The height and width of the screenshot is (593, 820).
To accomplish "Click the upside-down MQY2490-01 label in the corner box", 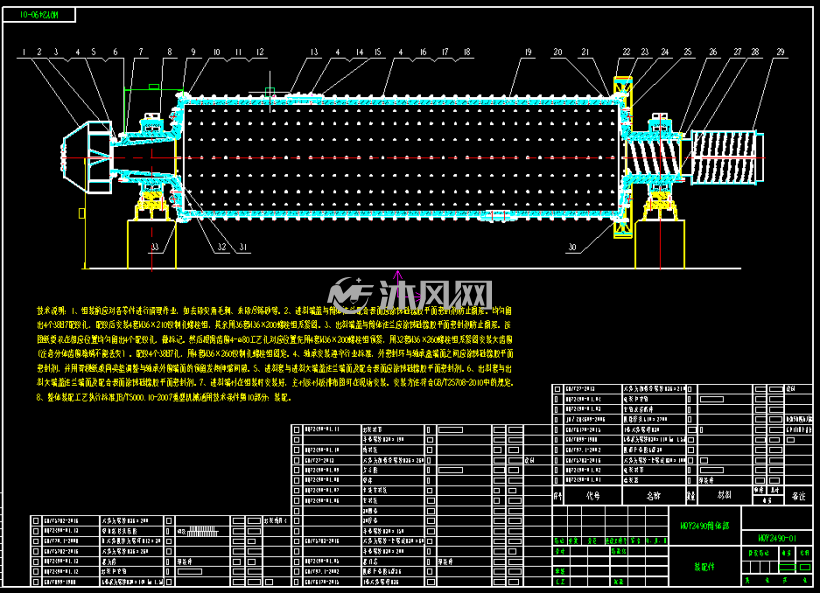I will point(39,15).
